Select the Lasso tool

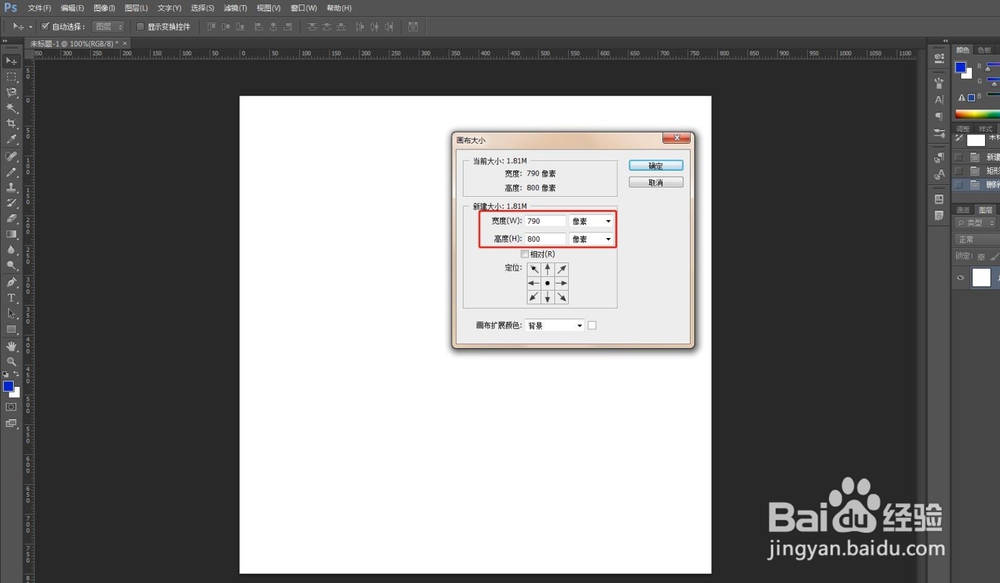[12, 92]
